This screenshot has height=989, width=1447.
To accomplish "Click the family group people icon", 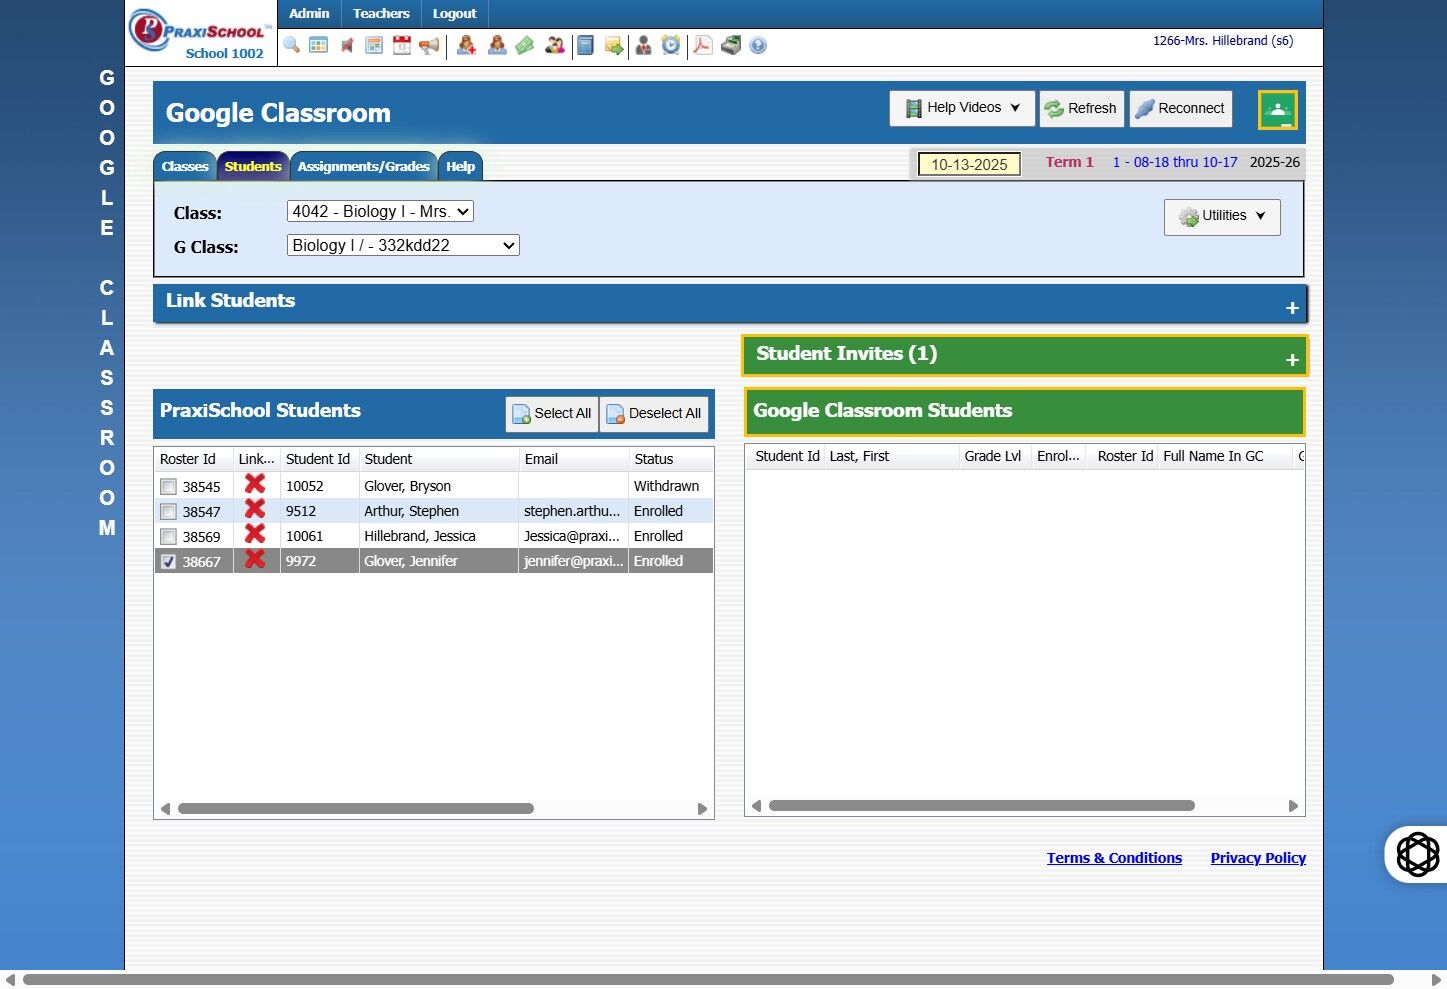I will coord(554,45).
